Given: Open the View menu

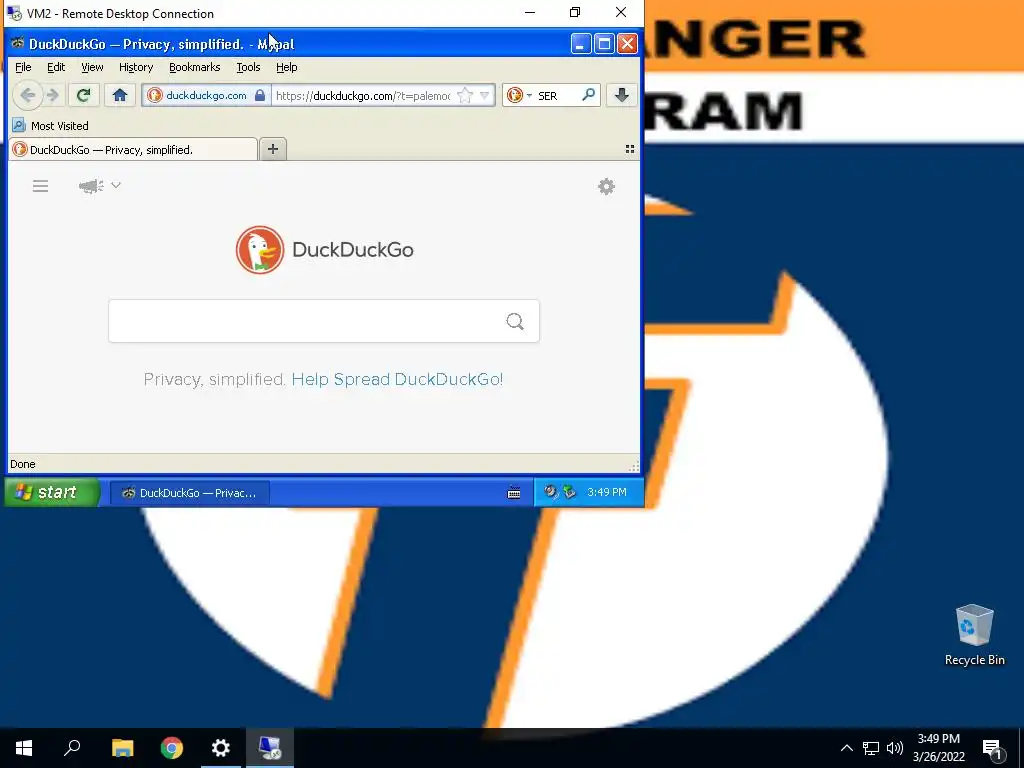Looking at the screenshot, I should (92, 67).
